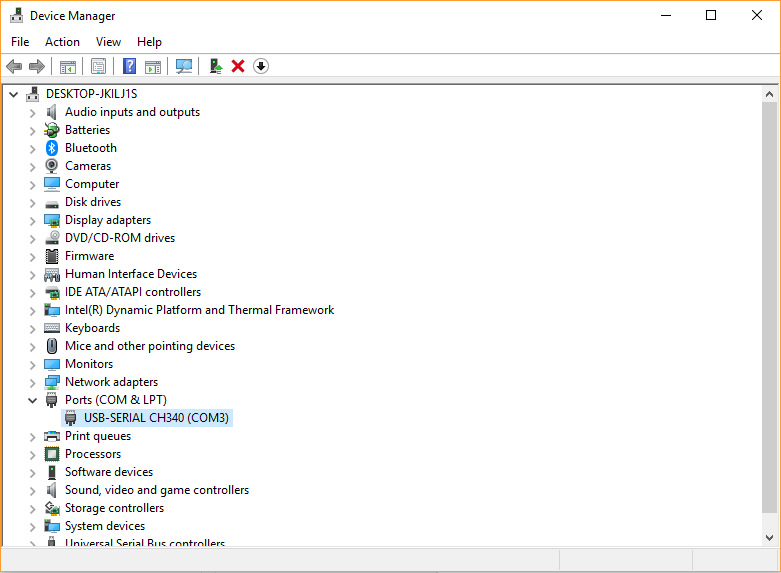Open the View menu
The width and height of the screenshot is (781, 573).
[x=108, y=42]
